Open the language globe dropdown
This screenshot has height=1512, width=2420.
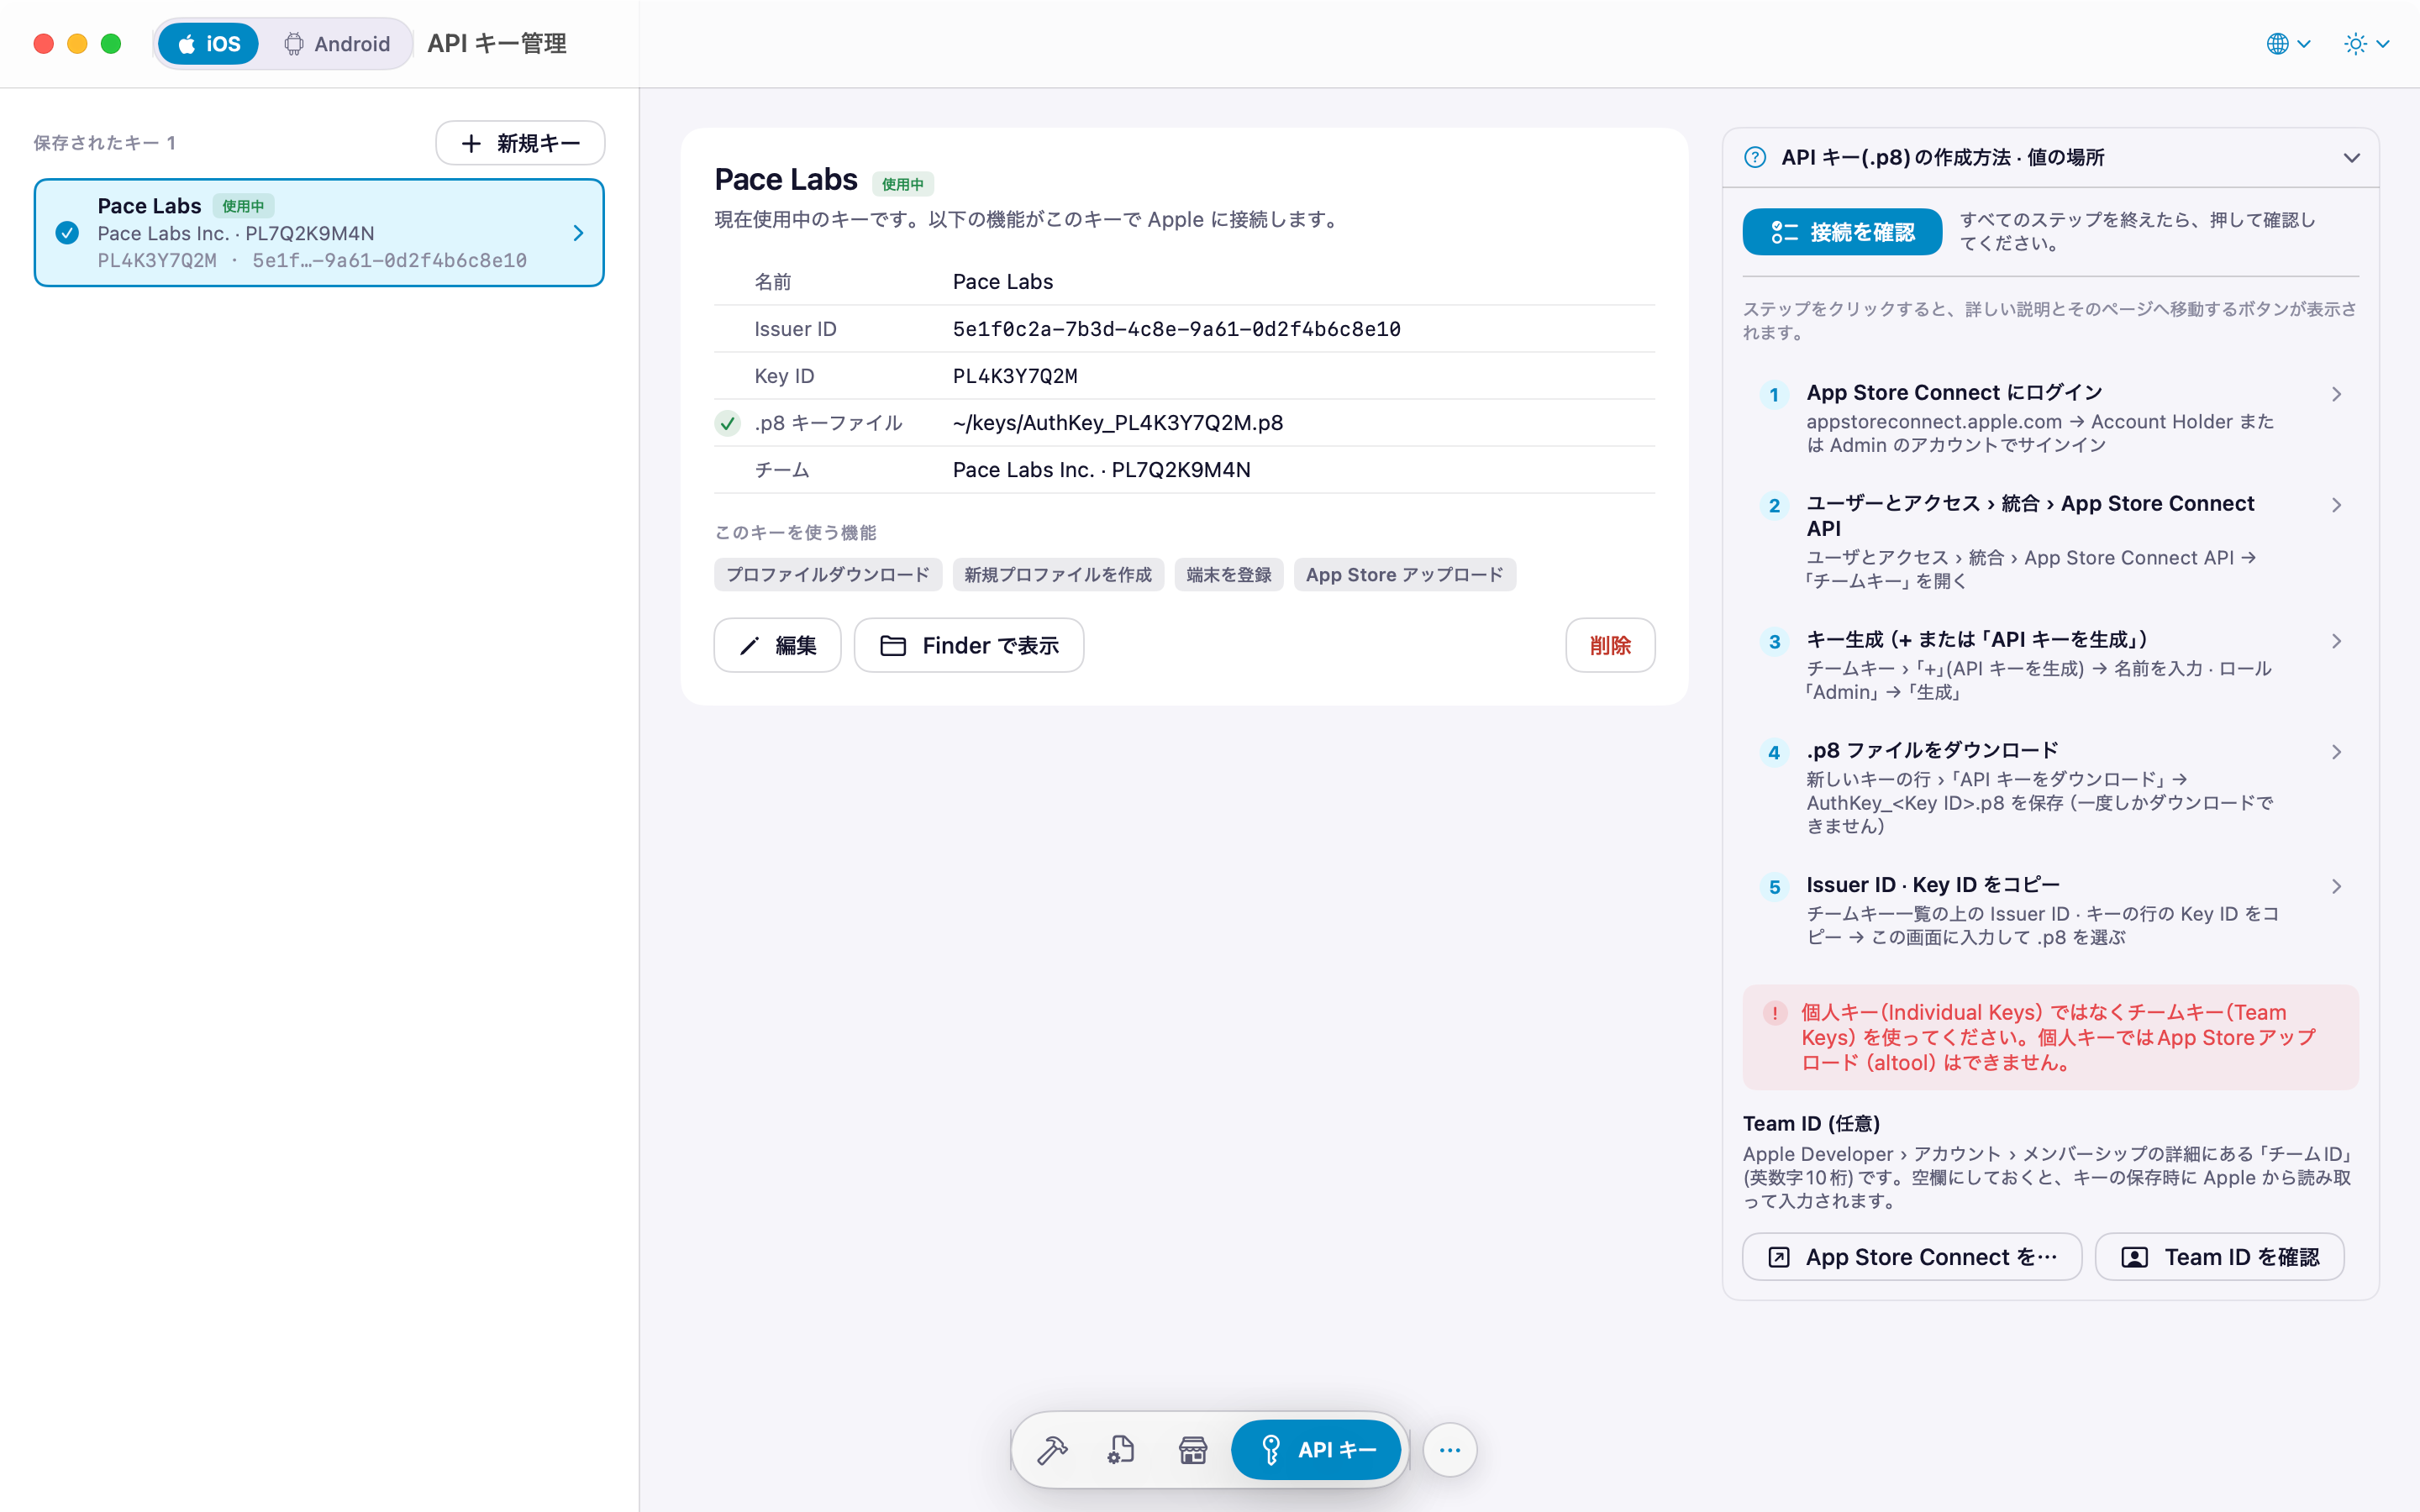tap(2288, 44)
